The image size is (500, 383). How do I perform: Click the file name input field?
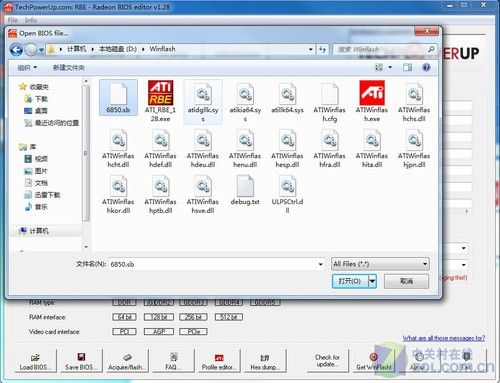[x=217, y=264]
